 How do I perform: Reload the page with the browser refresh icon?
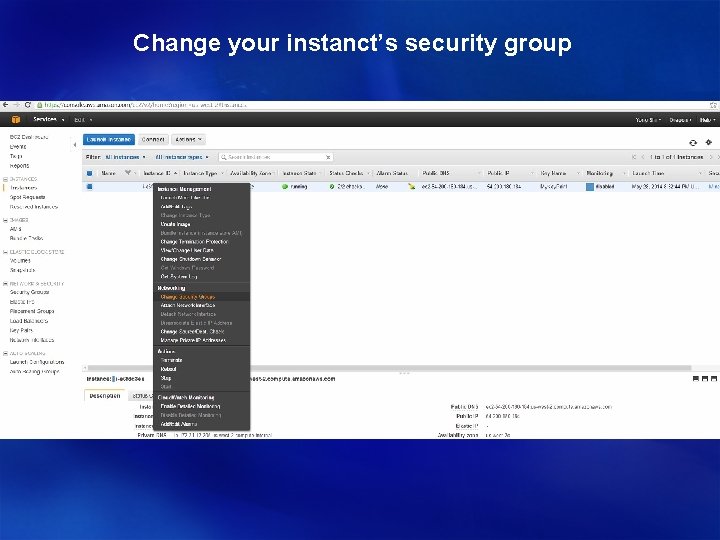(28, 105)
